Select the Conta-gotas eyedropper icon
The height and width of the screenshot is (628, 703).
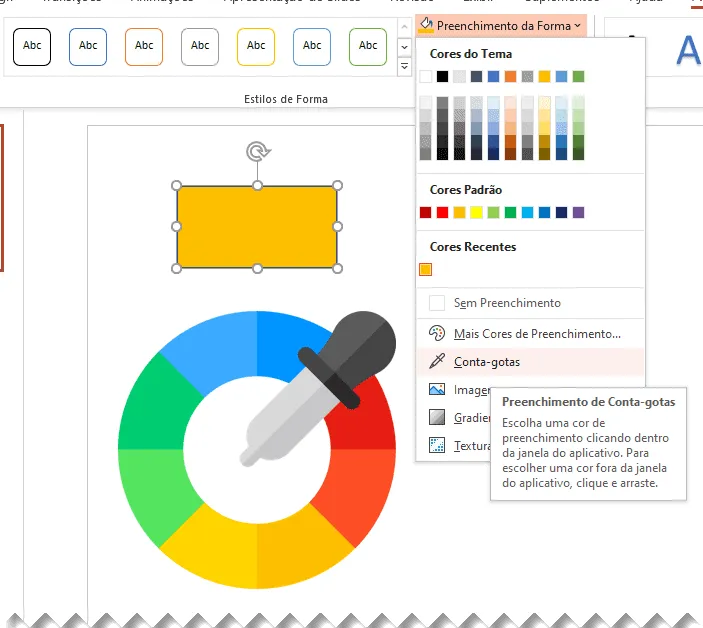coord(437,361)
